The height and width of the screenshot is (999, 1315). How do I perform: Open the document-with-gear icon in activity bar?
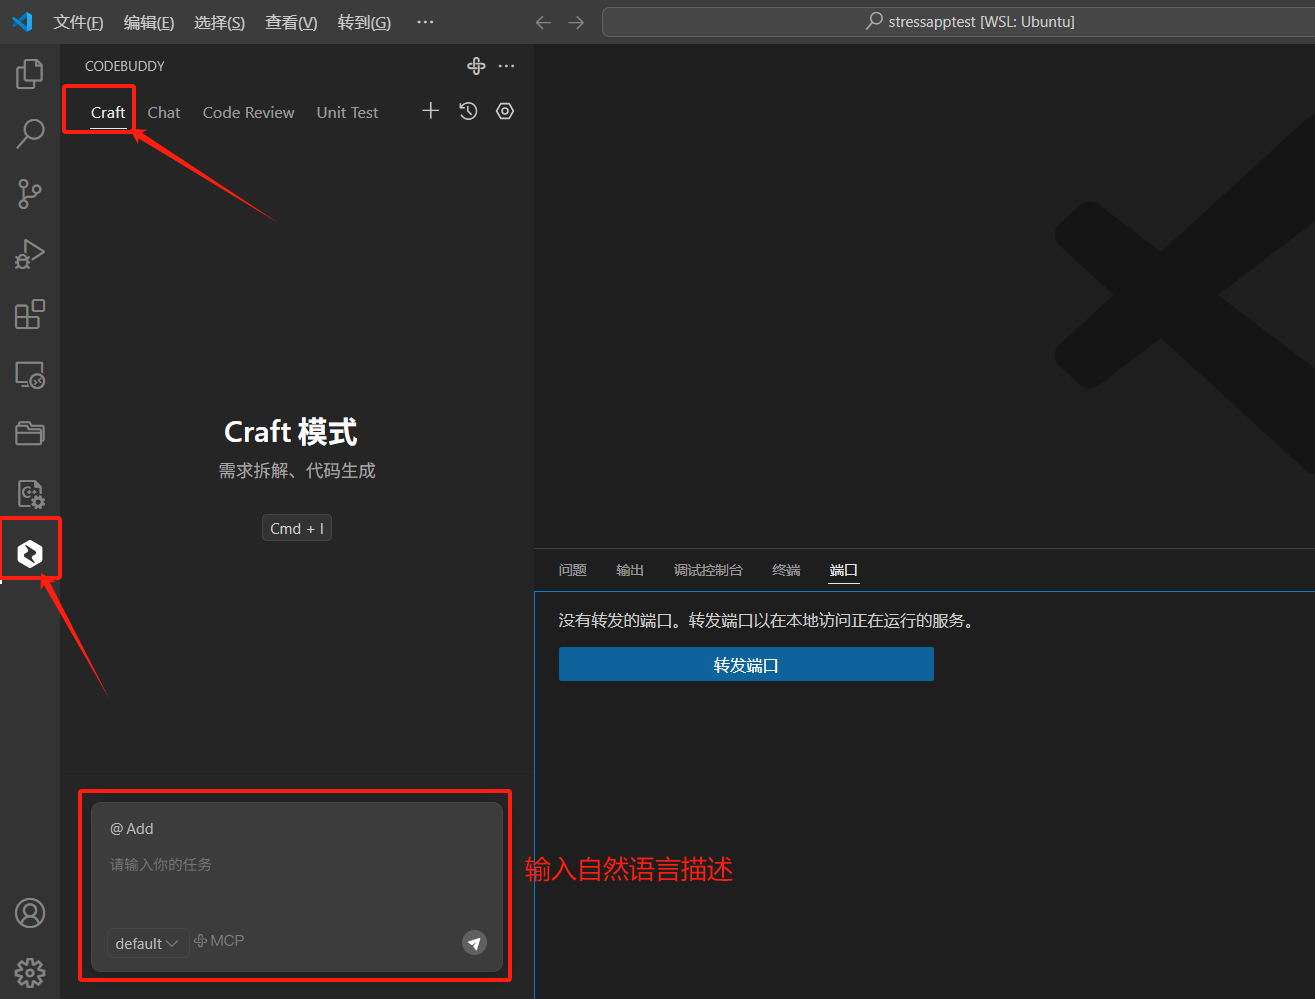coord(30,493)
